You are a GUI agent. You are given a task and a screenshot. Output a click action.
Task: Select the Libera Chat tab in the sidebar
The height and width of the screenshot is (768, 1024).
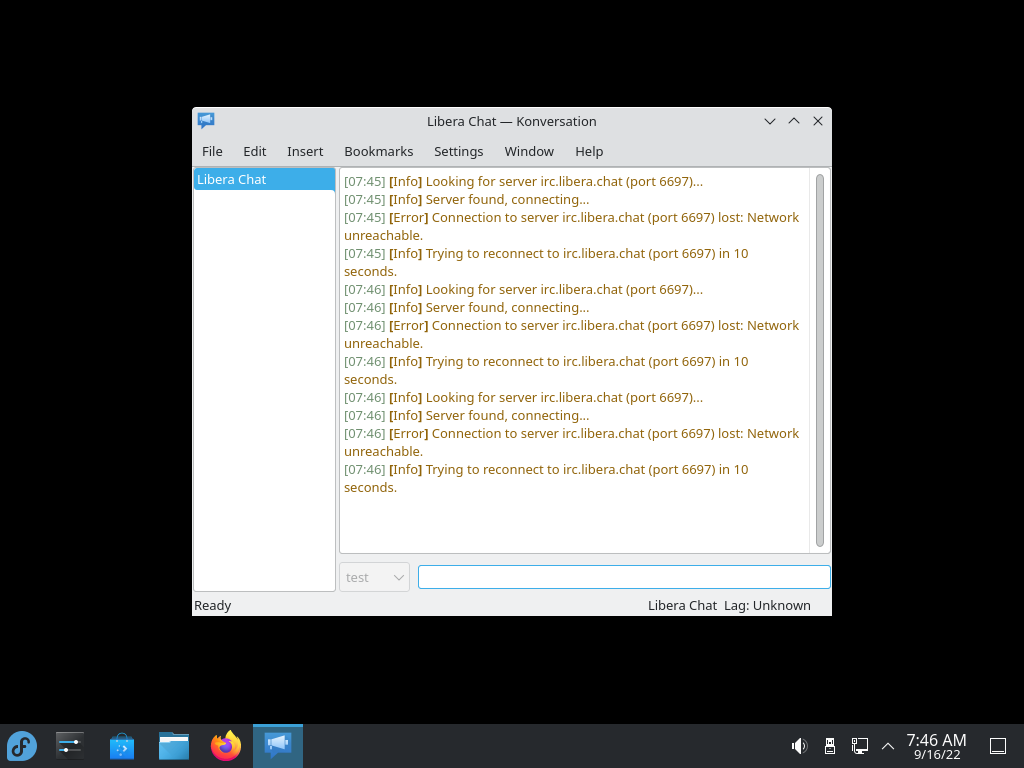pos(264,180)
